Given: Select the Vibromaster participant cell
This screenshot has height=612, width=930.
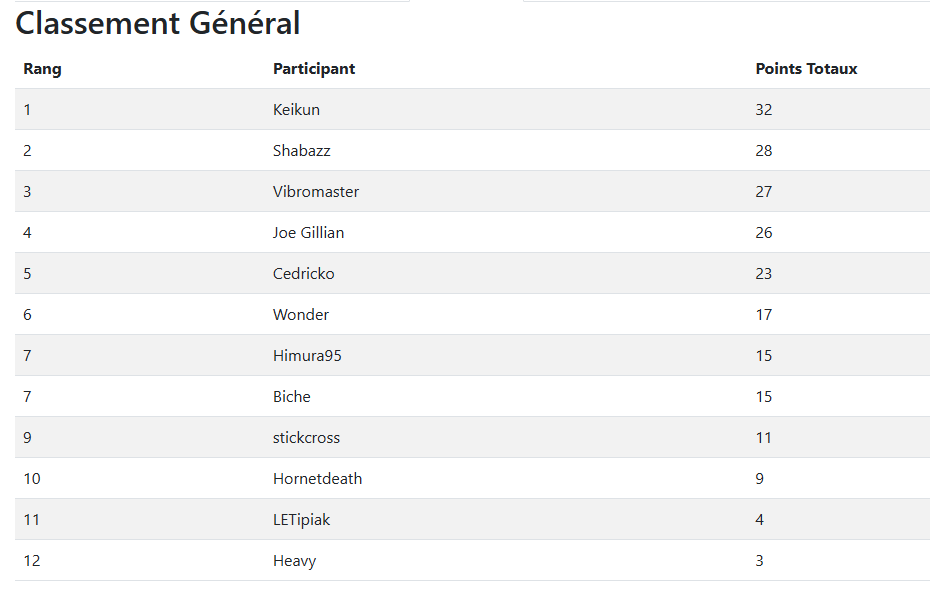Looking at the screenshot, I should tap(315, 192).
